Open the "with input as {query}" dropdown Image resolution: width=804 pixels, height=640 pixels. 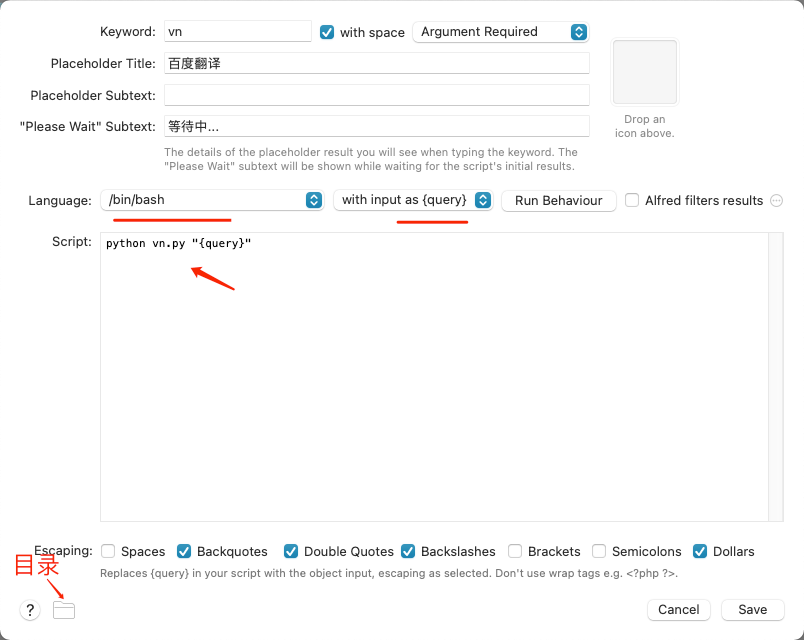[x=413, y=200]
